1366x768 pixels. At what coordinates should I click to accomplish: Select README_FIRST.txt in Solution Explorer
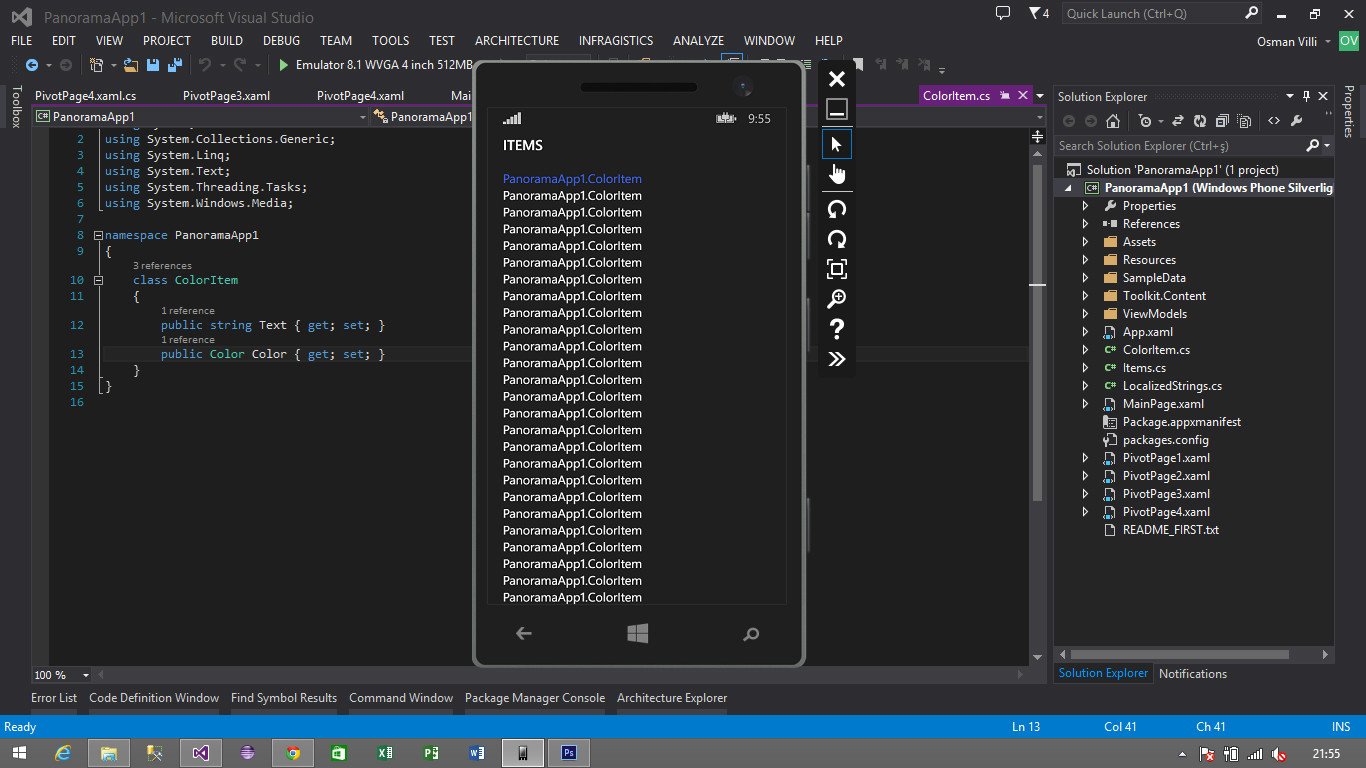click(1170, 530)
